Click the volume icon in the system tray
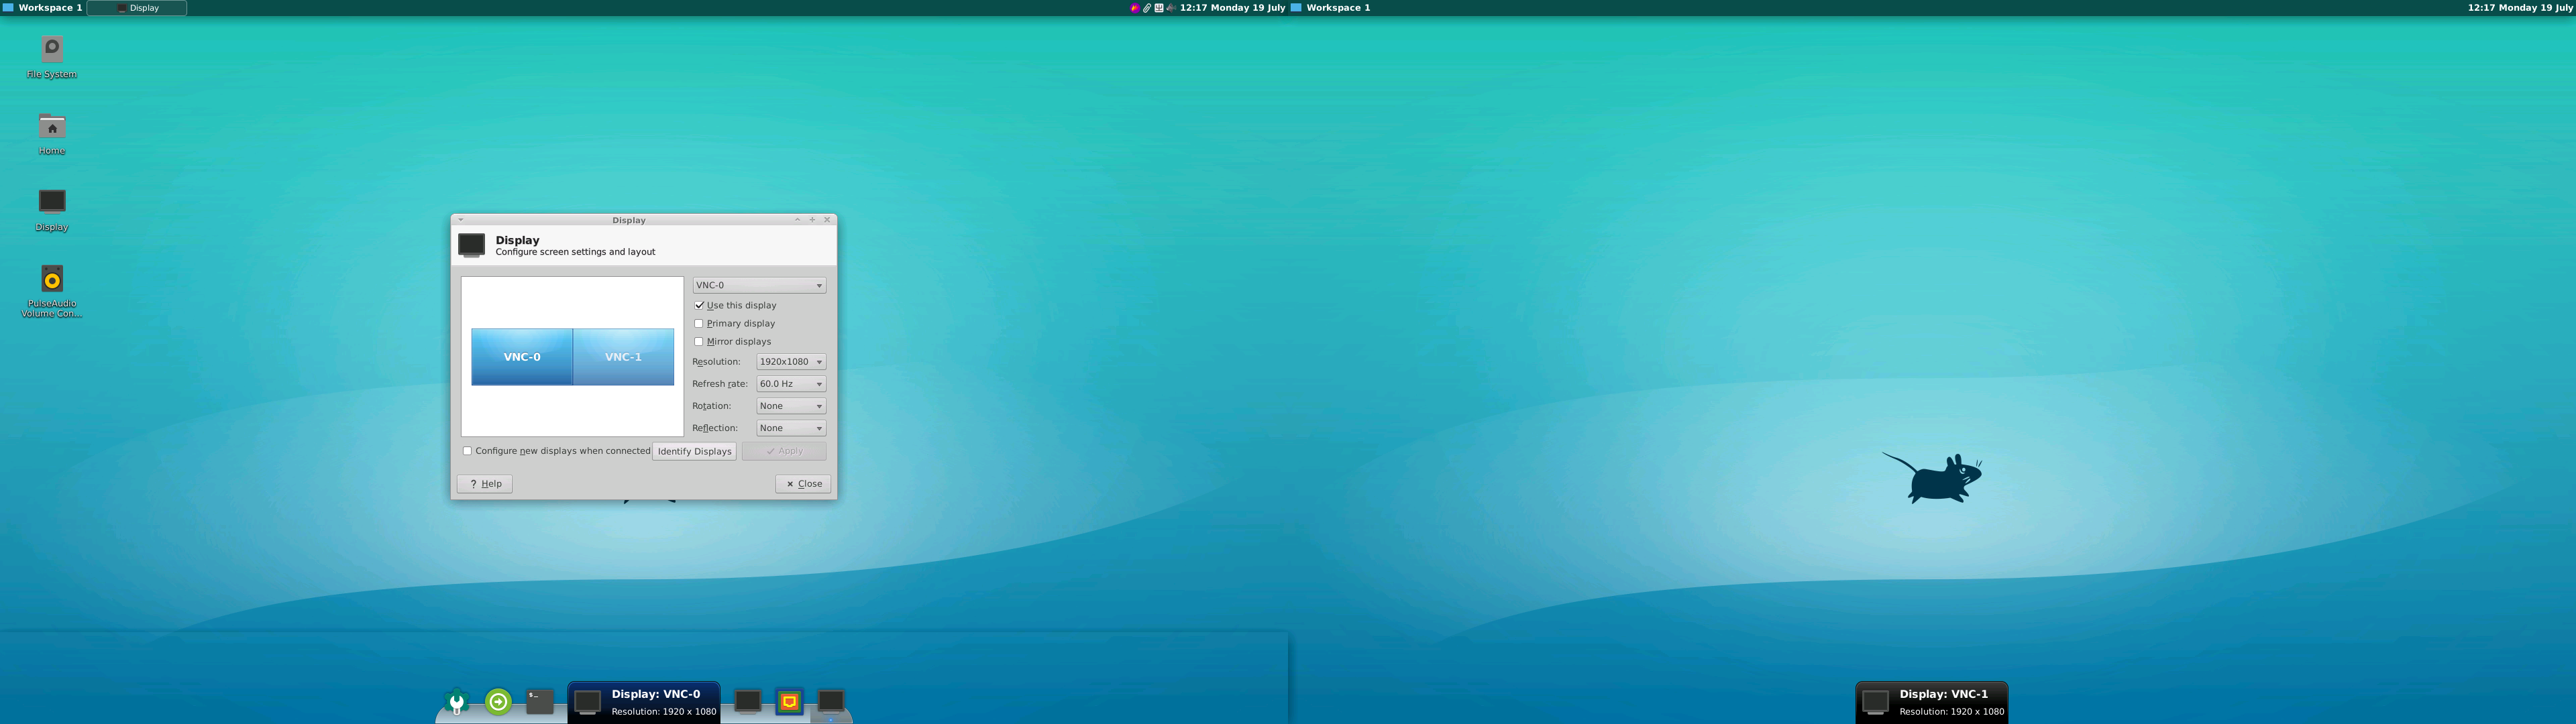 [x=1169, y=7]
